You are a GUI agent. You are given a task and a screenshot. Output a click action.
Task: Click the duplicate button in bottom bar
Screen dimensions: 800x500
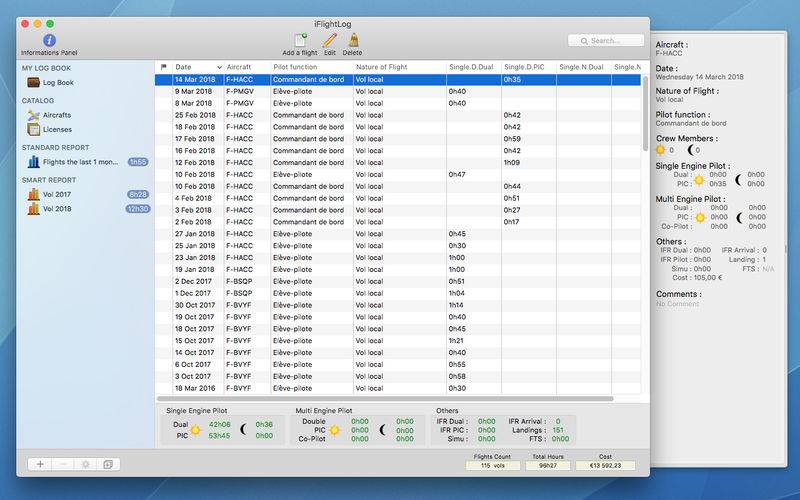108,464
